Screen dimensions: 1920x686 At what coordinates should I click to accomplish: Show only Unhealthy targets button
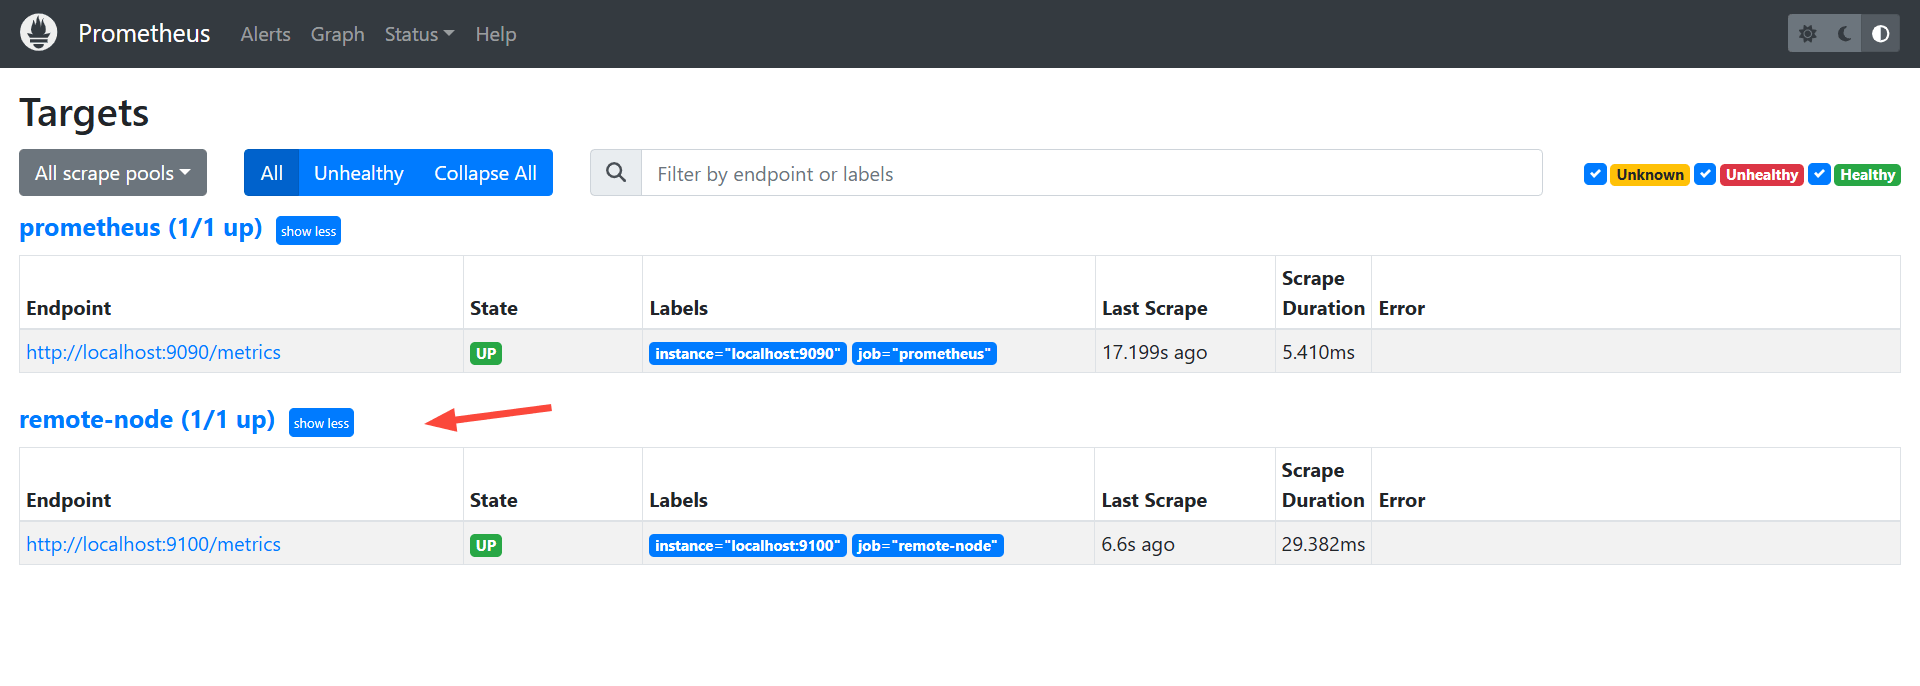point(358,173)
